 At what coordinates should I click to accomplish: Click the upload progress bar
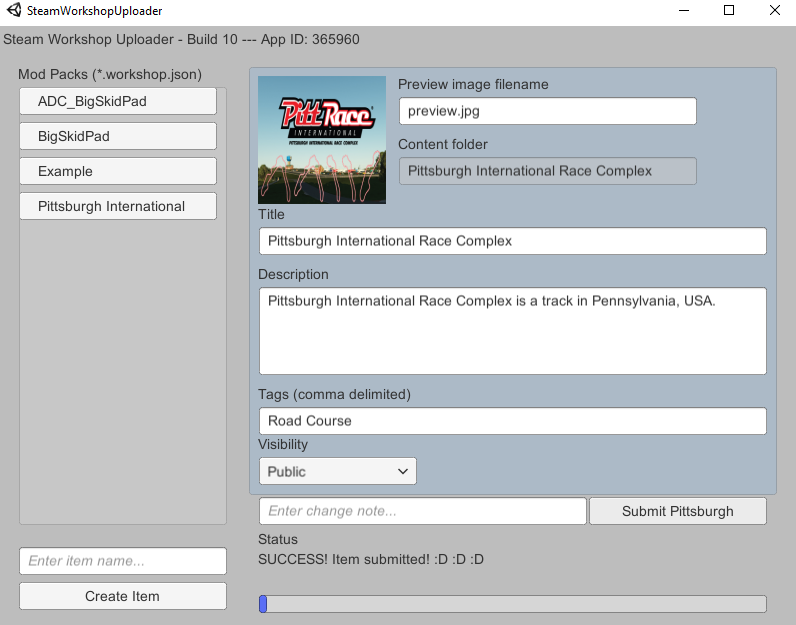(512, 604)
